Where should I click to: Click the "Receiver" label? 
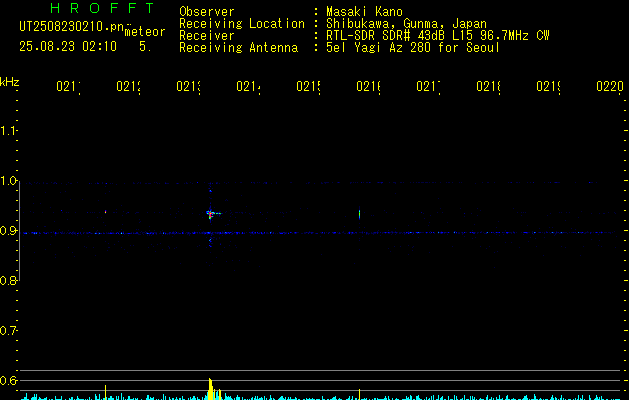tap(207, 36)
